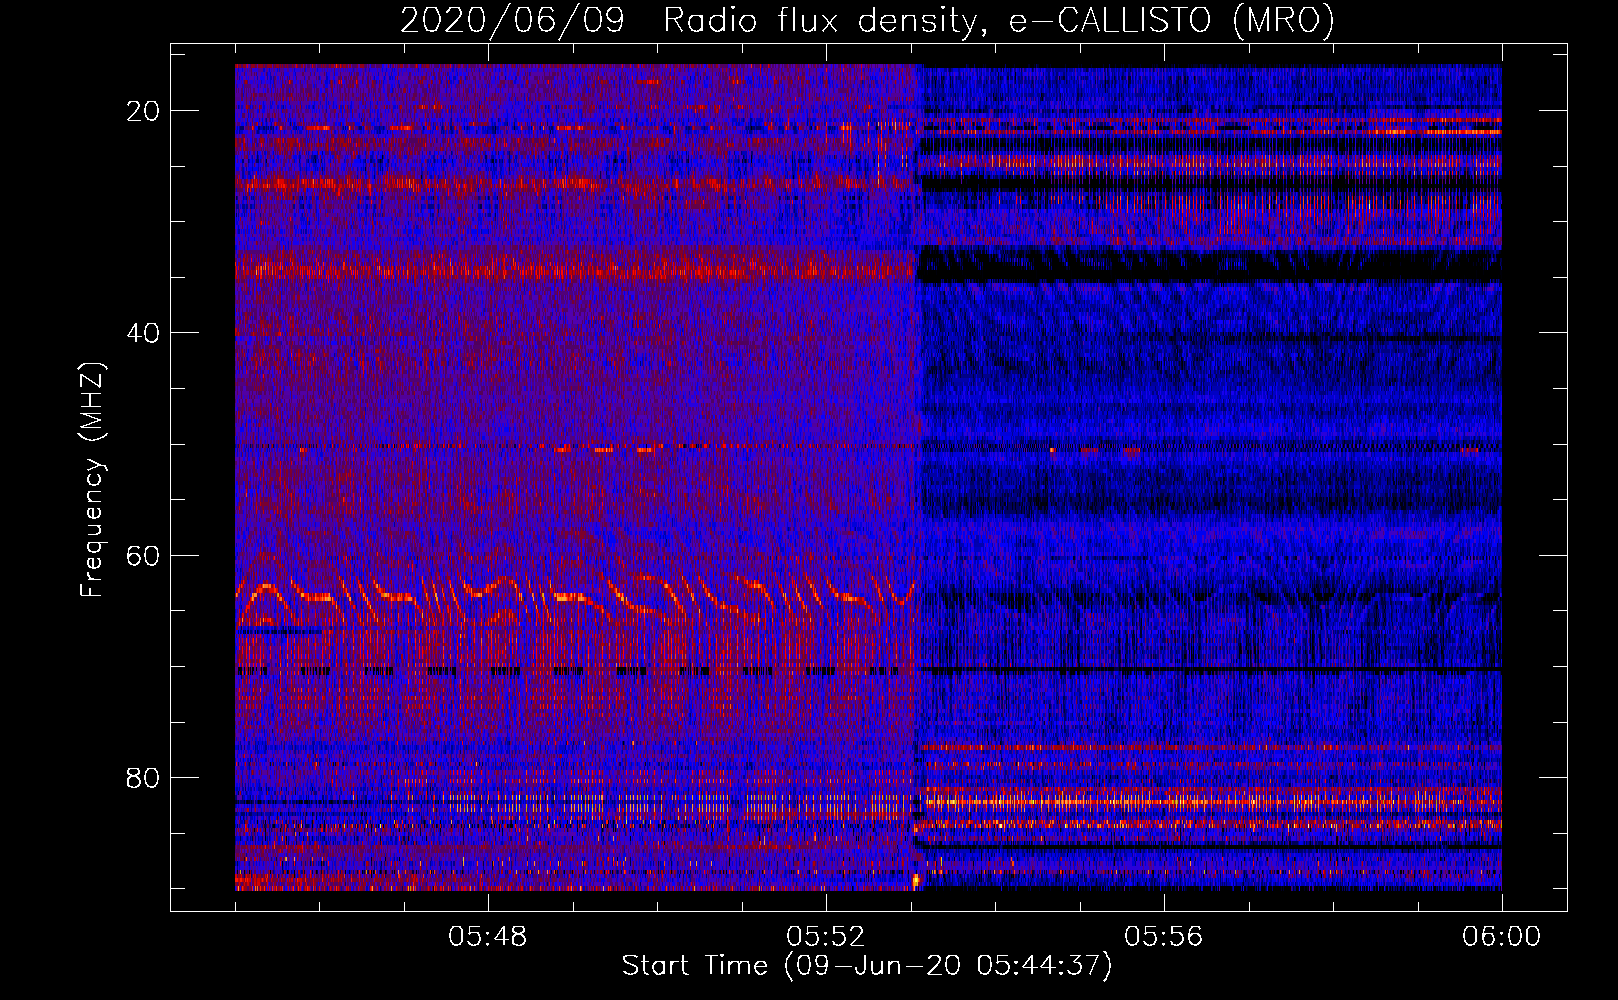Screen dimensions: 1618x1000
Task: Click the plot title 'Radio flux density, e-CALLISTO (MRO)'
Action: pyautogui.click(x=998, y=21)
